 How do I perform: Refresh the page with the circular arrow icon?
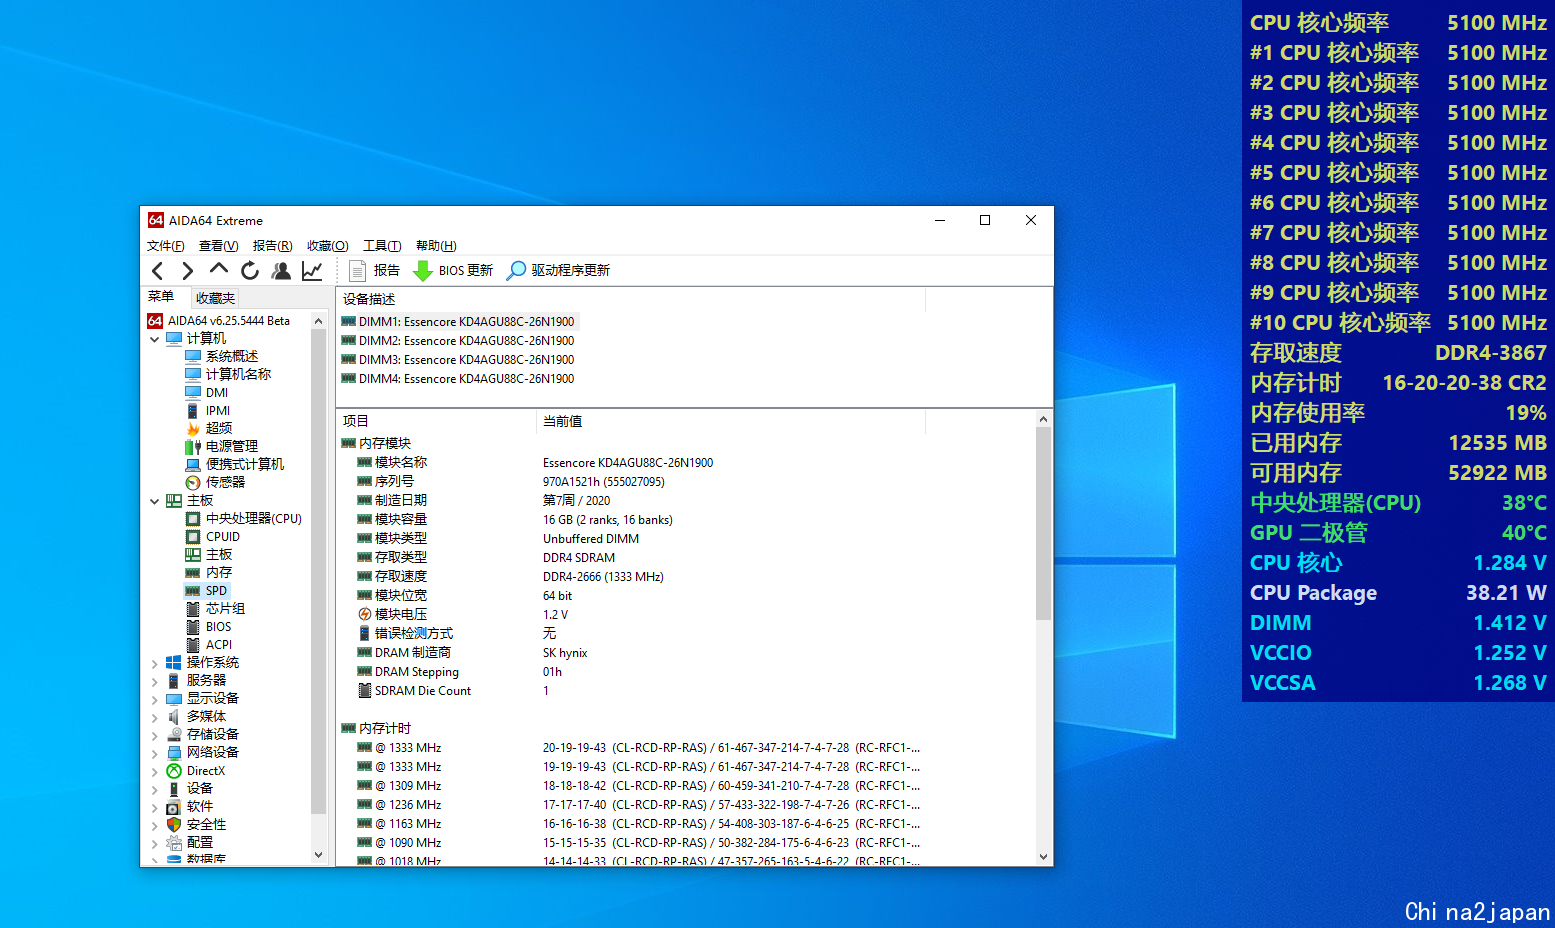[250, 270]
